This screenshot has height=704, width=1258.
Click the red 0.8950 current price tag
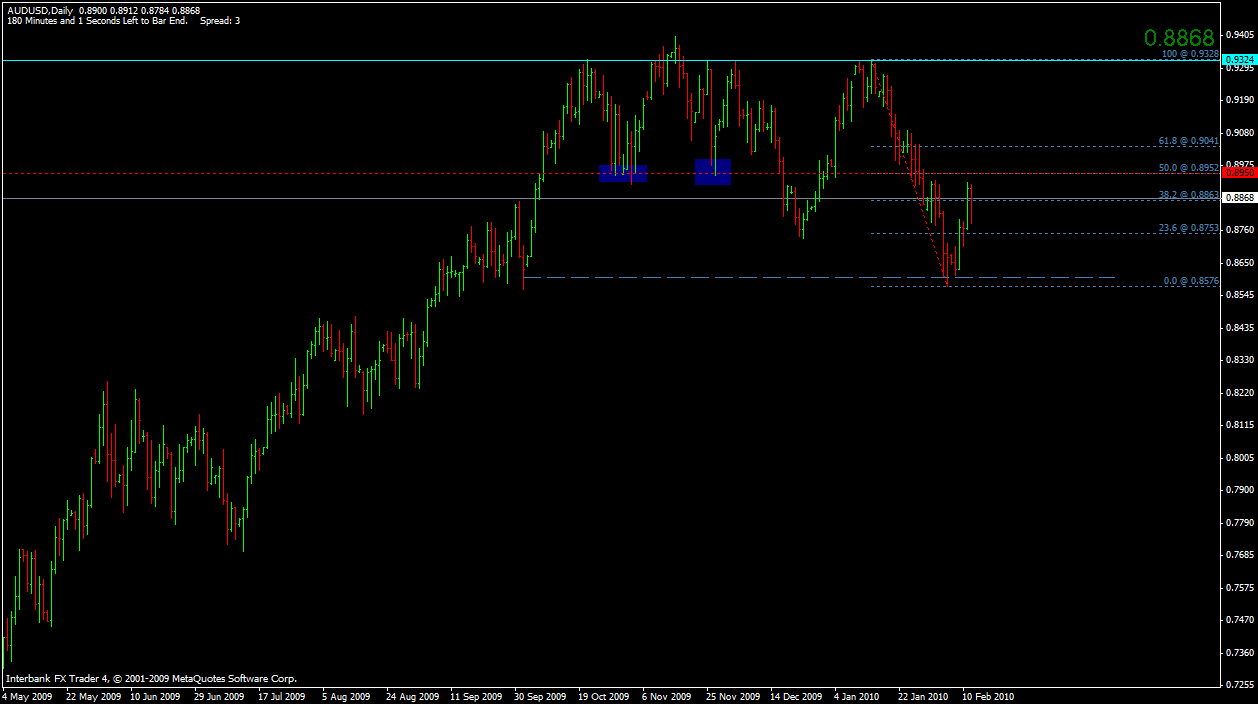1240,172
